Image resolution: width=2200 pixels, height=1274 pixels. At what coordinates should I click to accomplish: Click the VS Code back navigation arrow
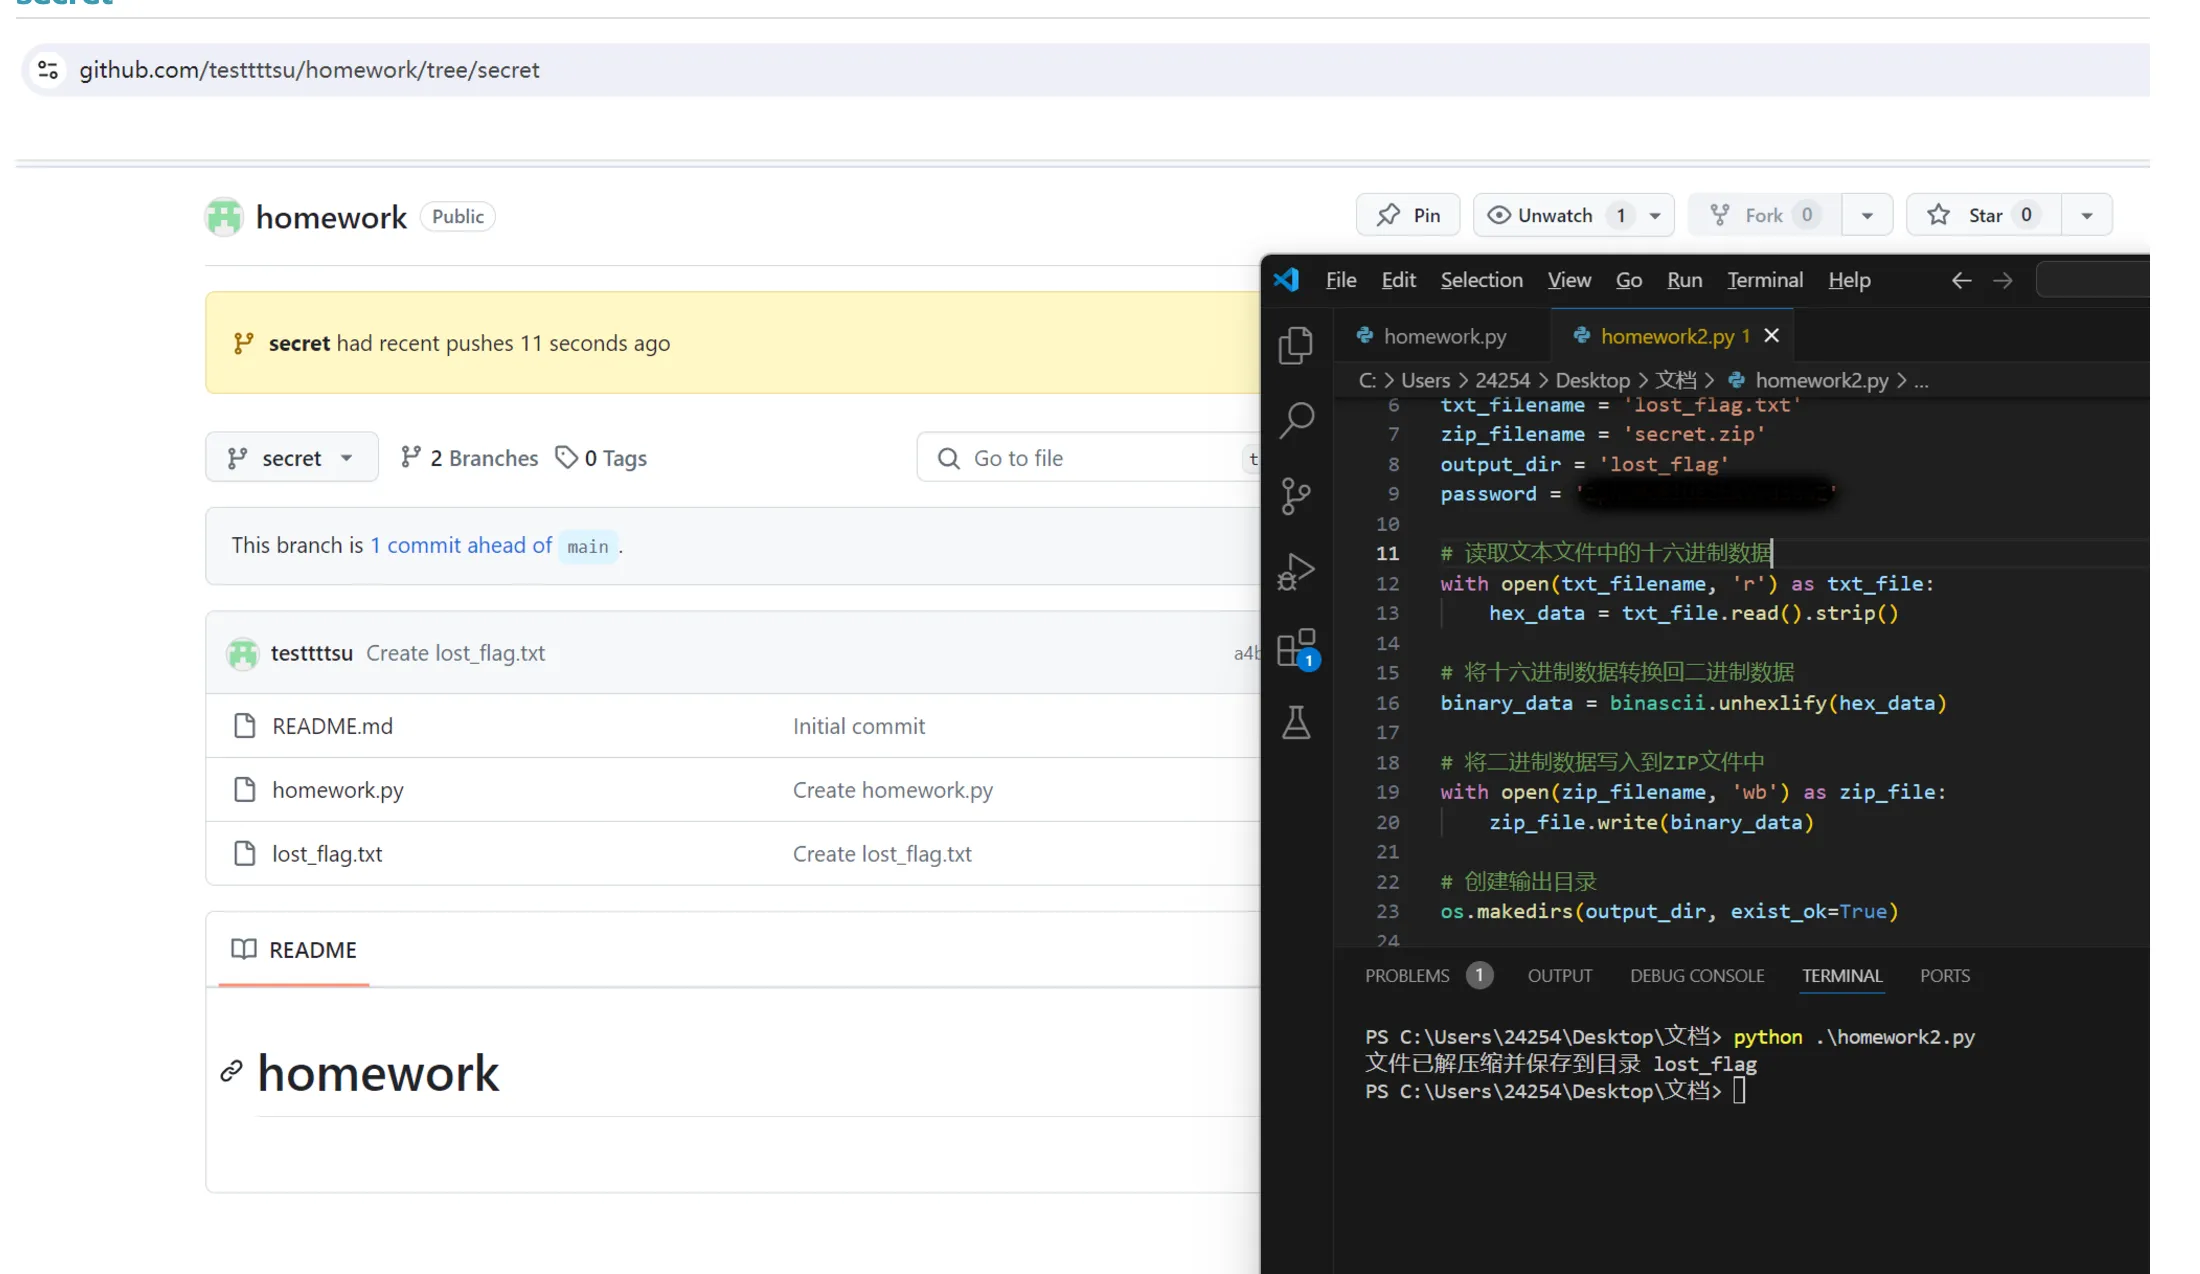1961,281
